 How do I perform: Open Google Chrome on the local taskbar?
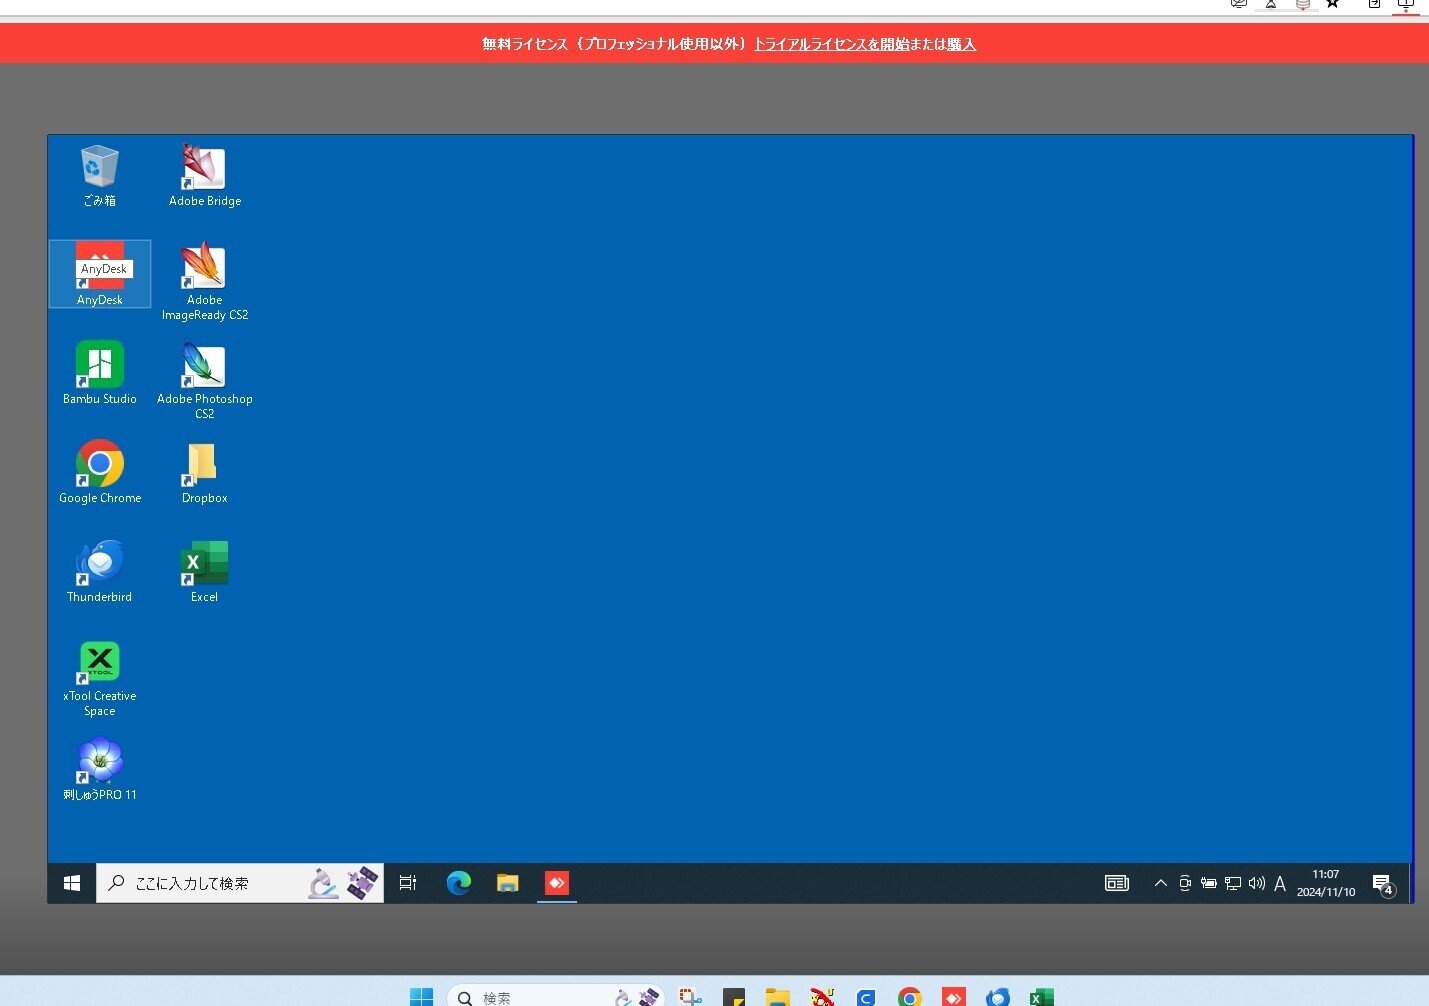click(x=909, y=997)
